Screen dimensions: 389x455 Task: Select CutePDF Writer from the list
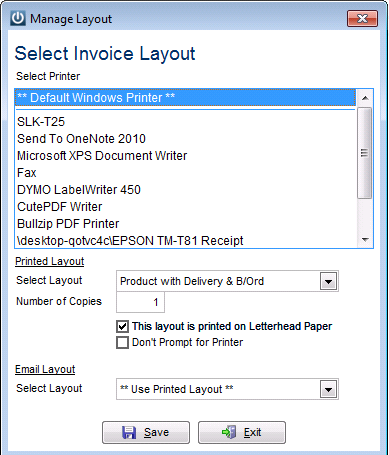click(185, 207)
